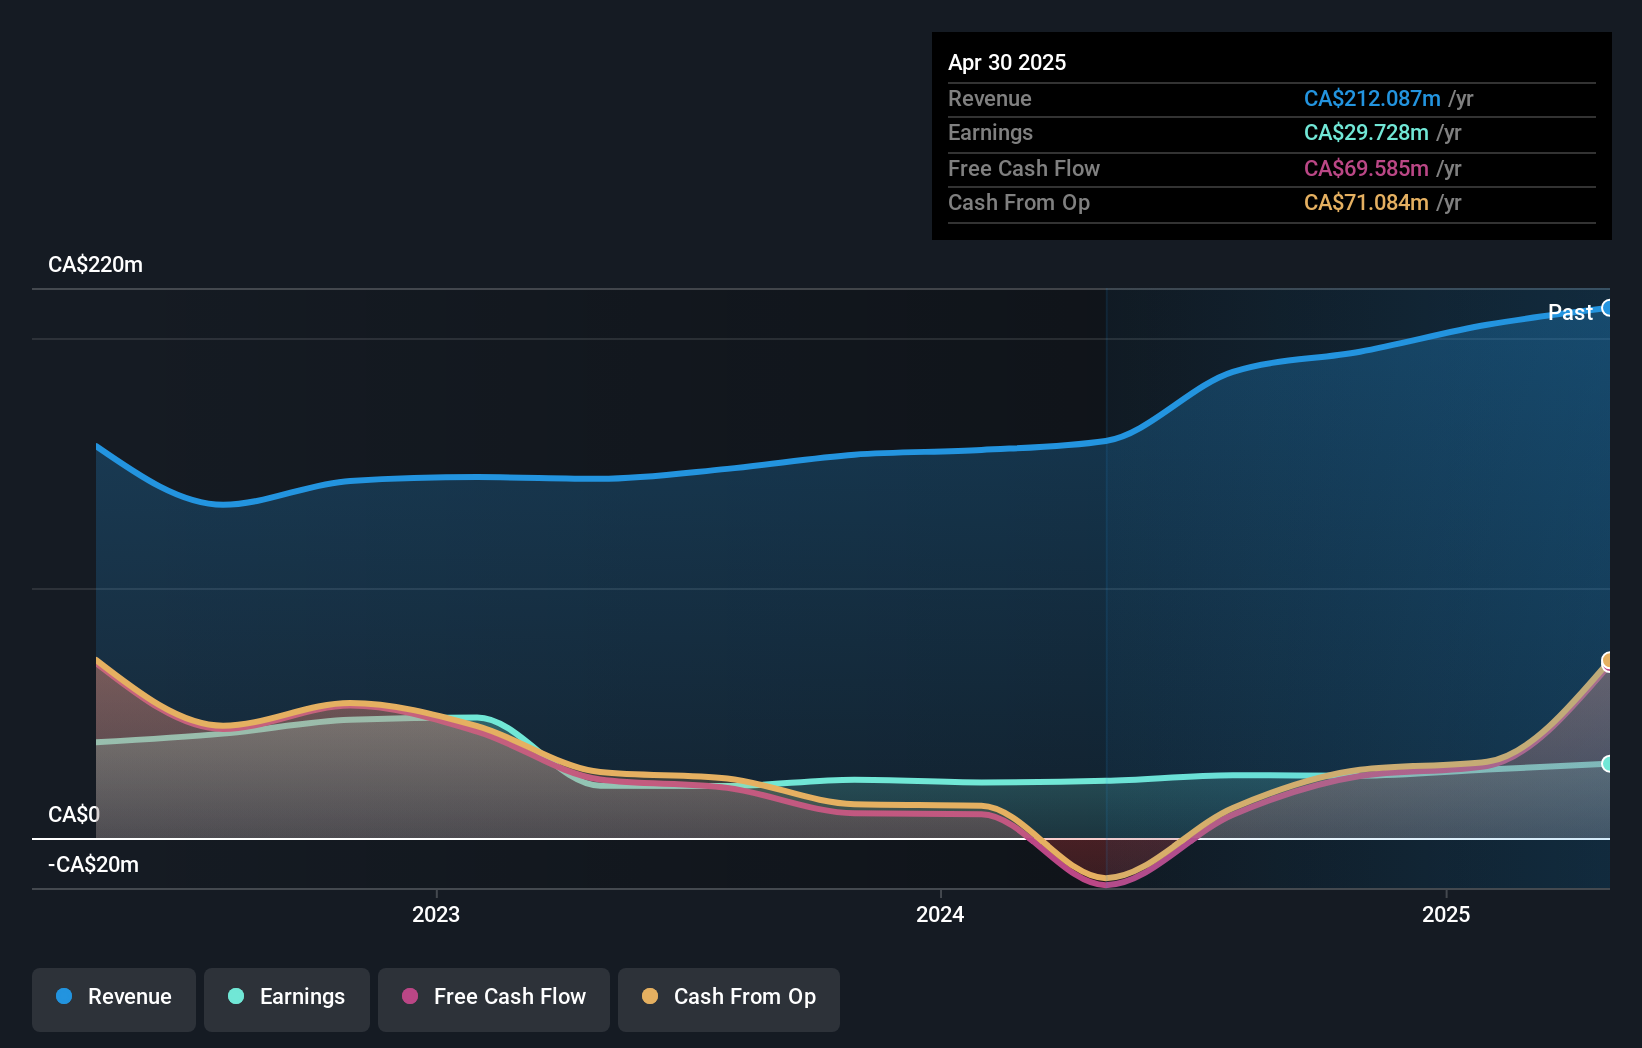
Task: Toggle the Earnings series legend button
Action: [x=287, y=999]
